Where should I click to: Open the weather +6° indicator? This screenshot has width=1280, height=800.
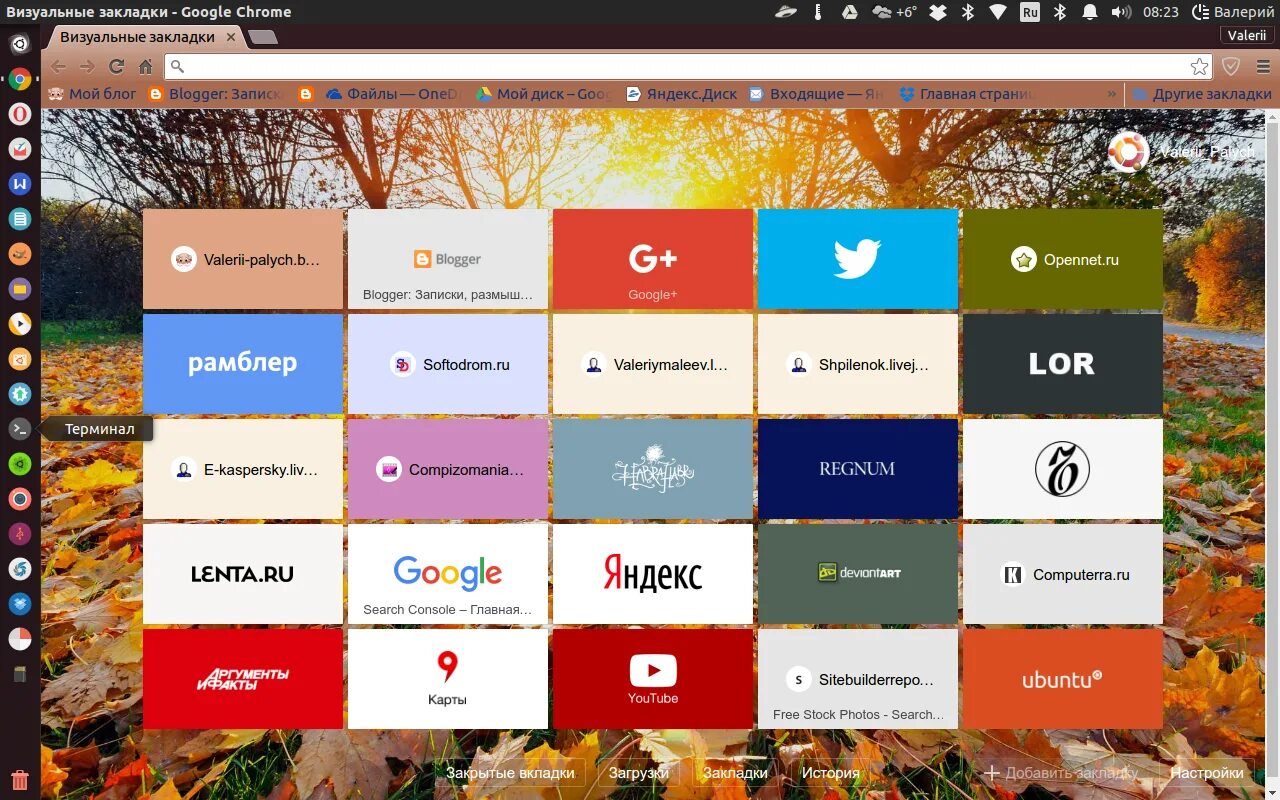tap(895, 12)
